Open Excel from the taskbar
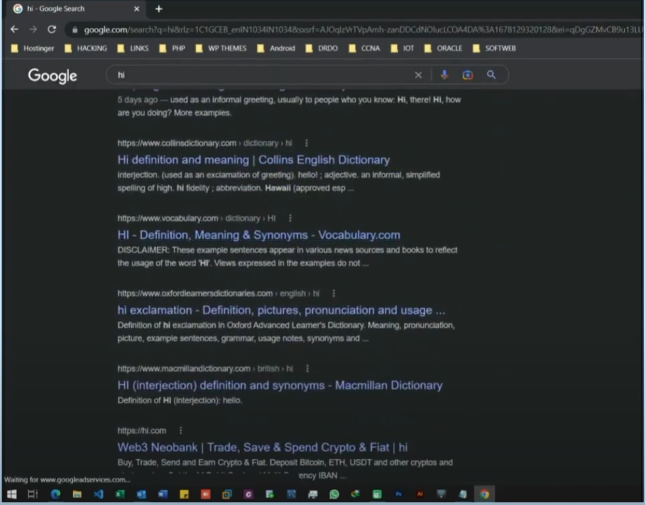Viewport: 645px width, 505px height. tap(120, 494)
